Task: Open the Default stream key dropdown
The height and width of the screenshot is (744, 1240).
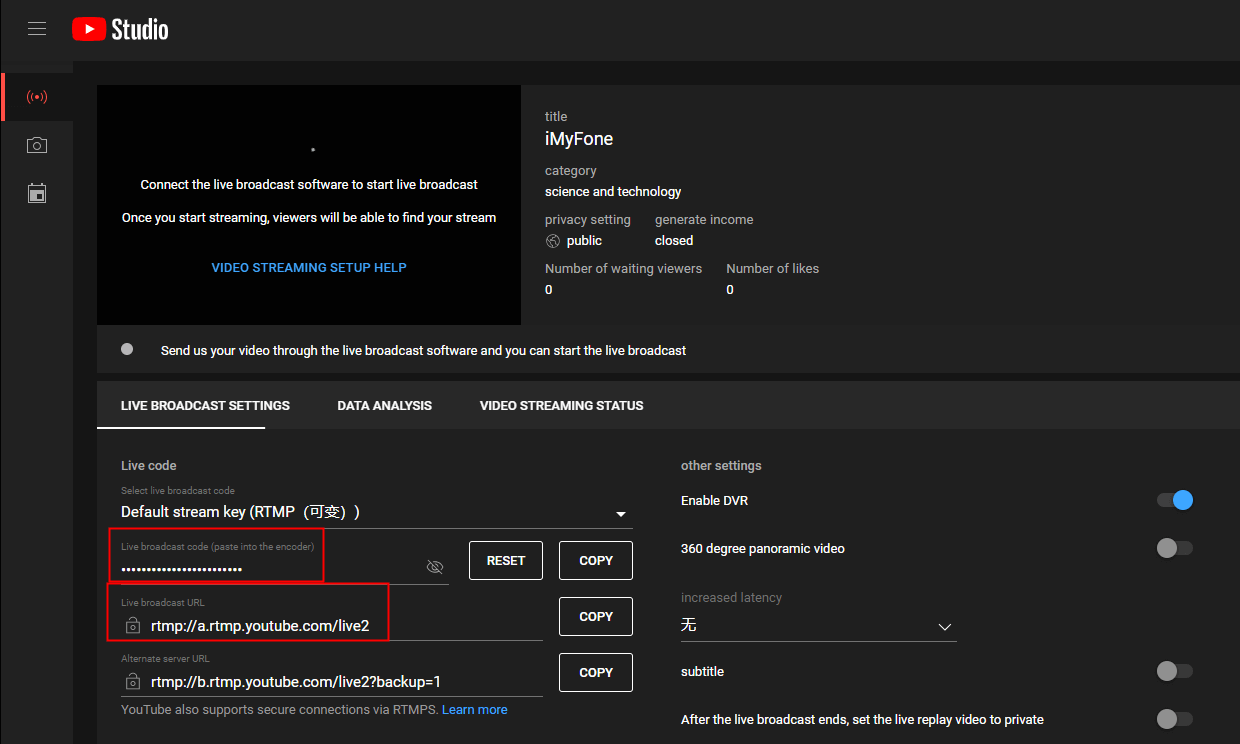Action: pos(377,513)
